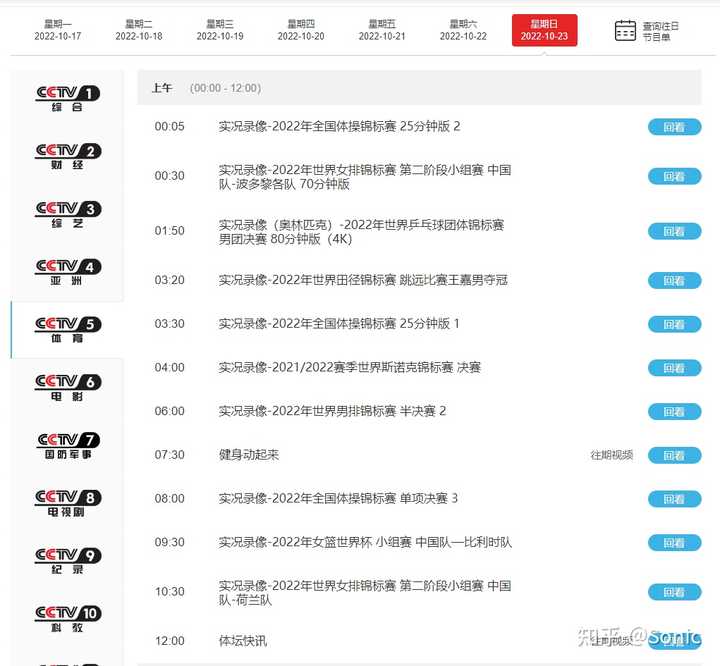Click the 10:30 女排 中国队-荷兰队 title
The image size is (720, 666).
[x=365, y=593]
